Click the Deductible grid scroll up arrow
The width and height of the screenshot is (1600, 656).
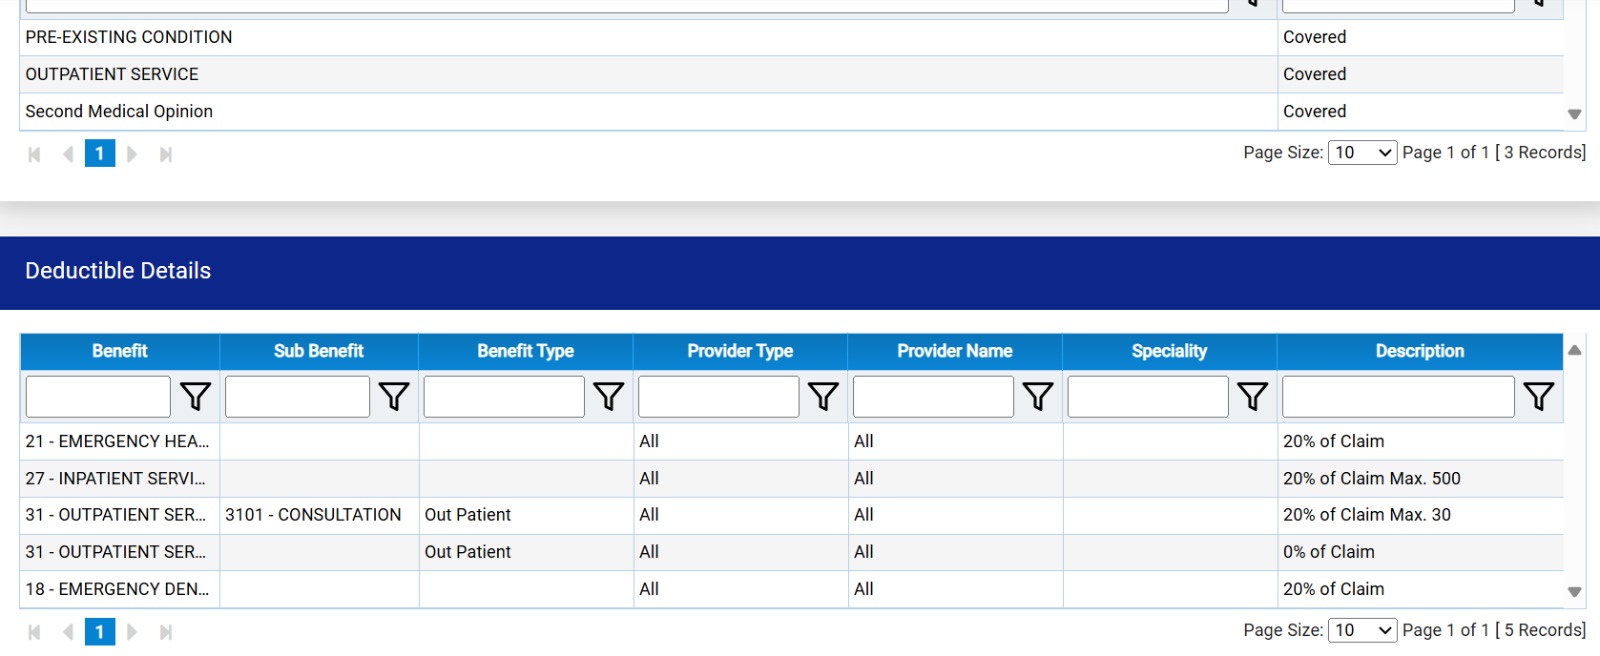pos(1574,350)
